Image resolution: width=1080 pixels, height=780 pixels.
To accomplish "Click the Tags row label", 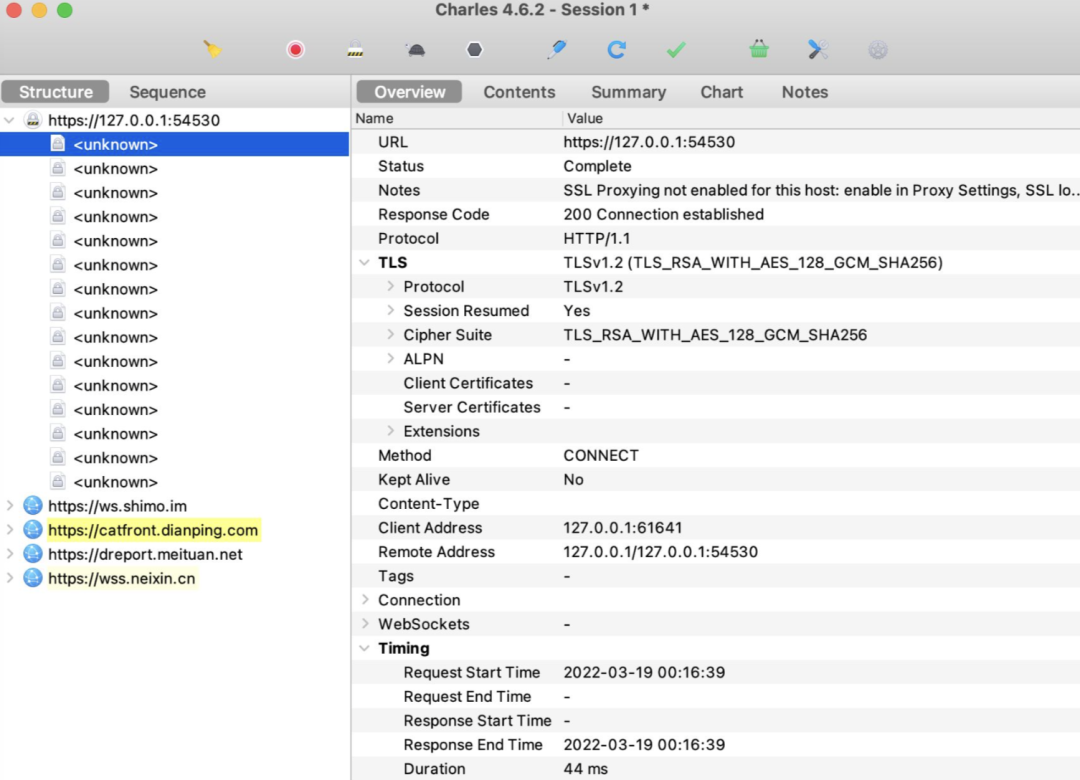I will (x=396, y=576).
